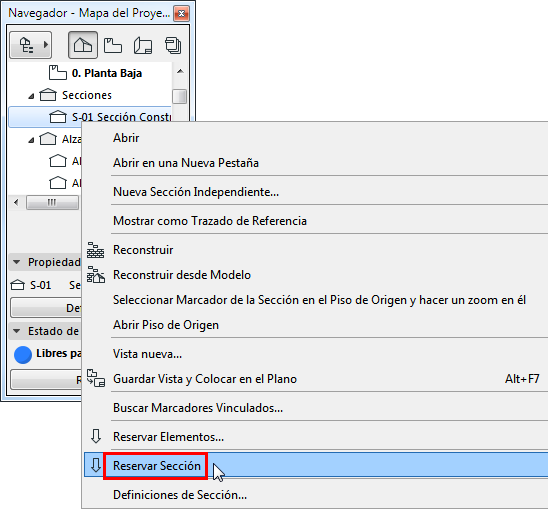Choose Abrir en una Nueva Pestaña
The height and width of the screenshot is (510, 548).
186,163
